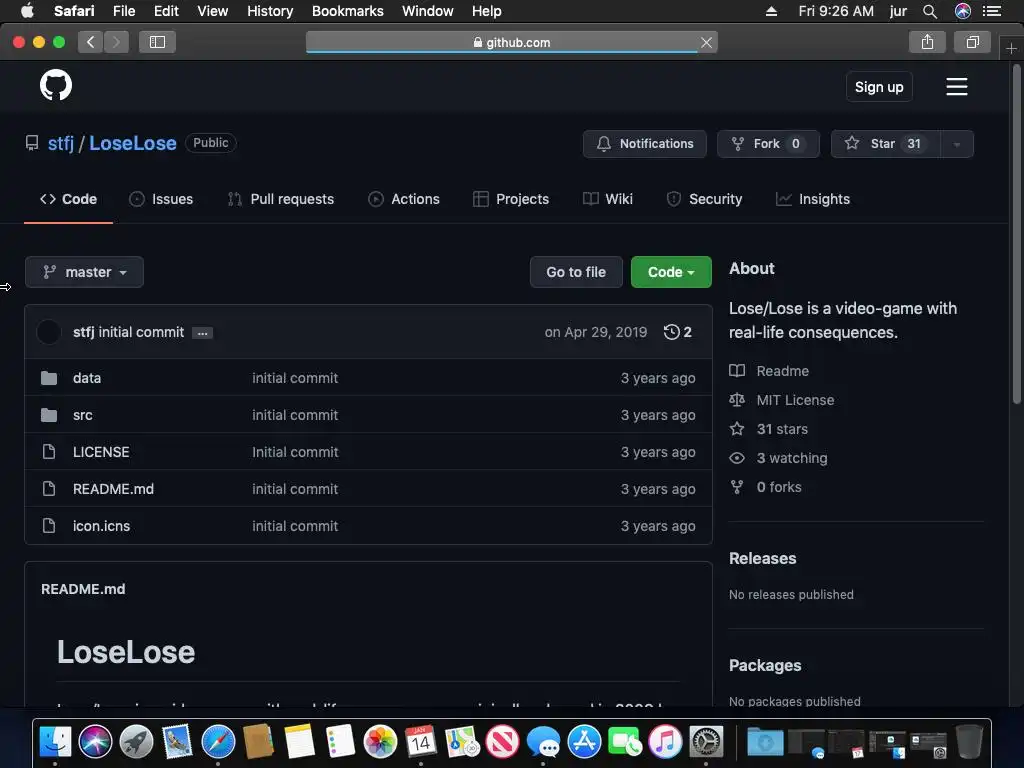Image resolution: width=1024 pixels, height=768 pixels.
Task: Open the GitHub logo home link
Action: point(56,85)
